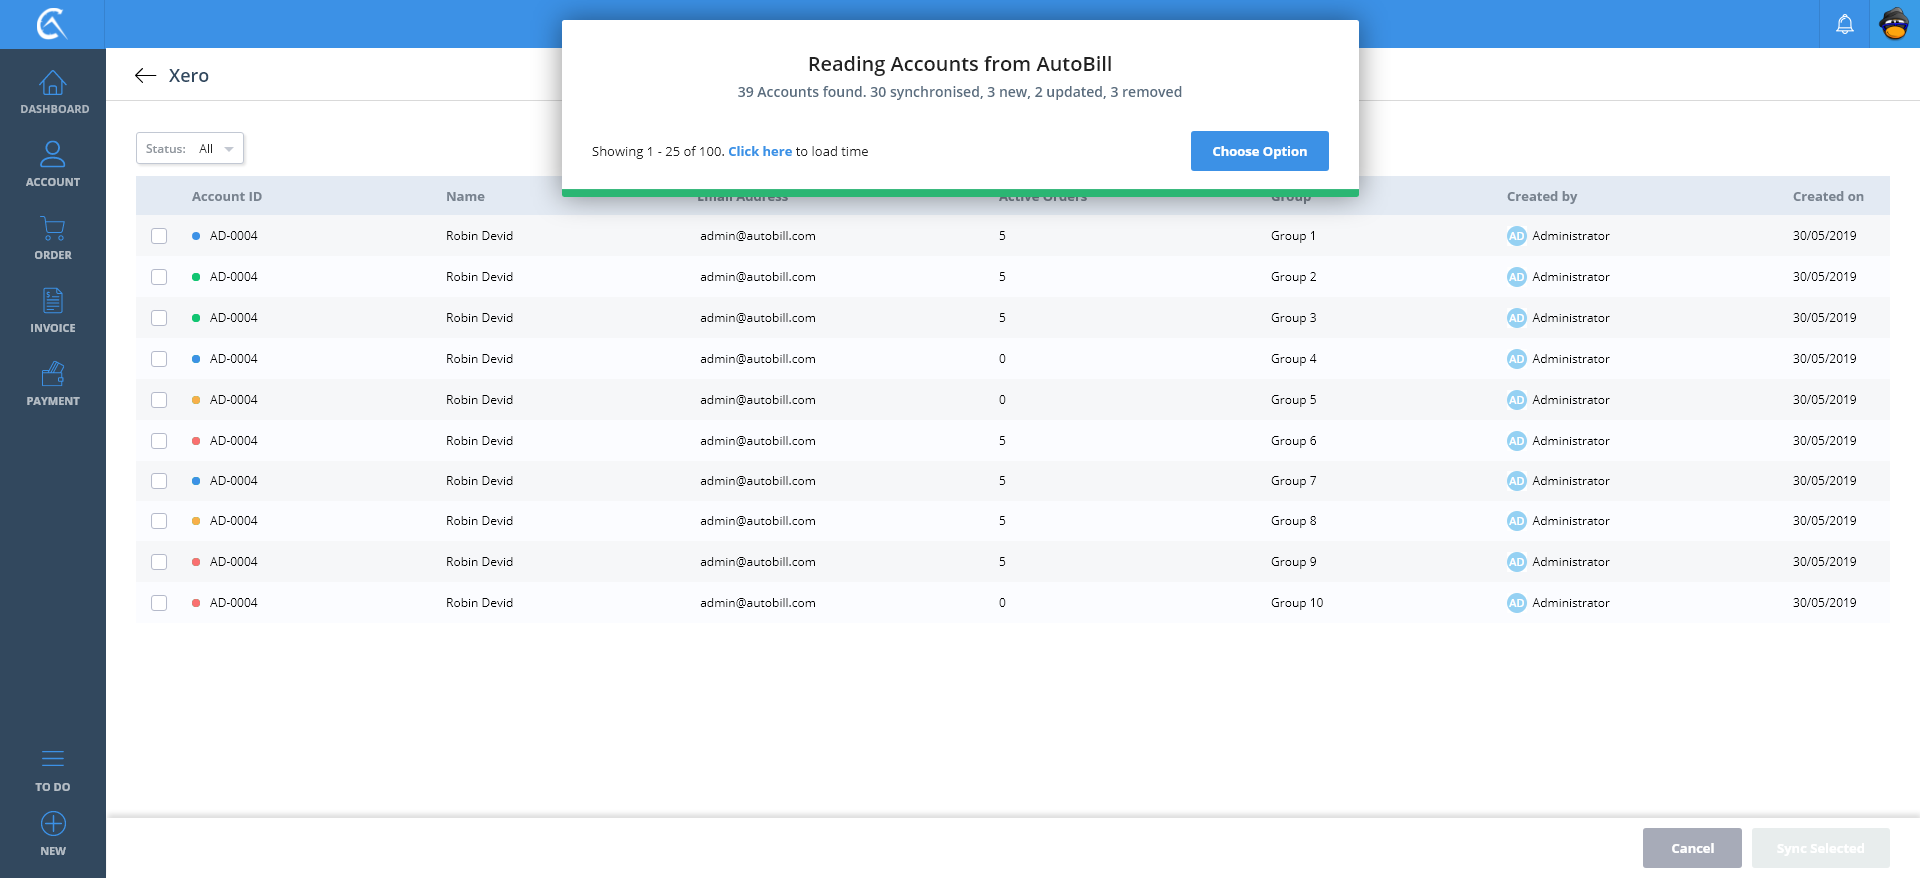The image size is (1920, 878).
Task: Click the New plus icon
Action: (x=53, y=824)
